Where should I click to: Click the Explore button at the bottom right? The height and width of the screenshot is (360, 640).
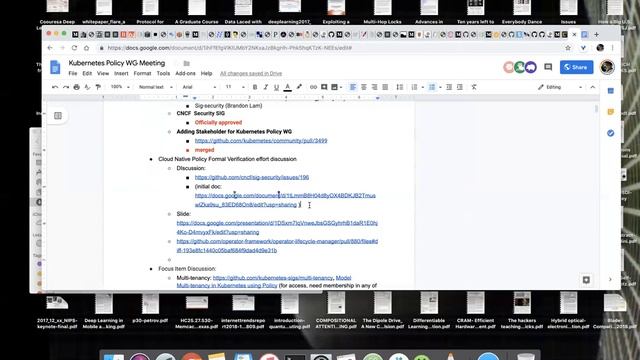586,280
